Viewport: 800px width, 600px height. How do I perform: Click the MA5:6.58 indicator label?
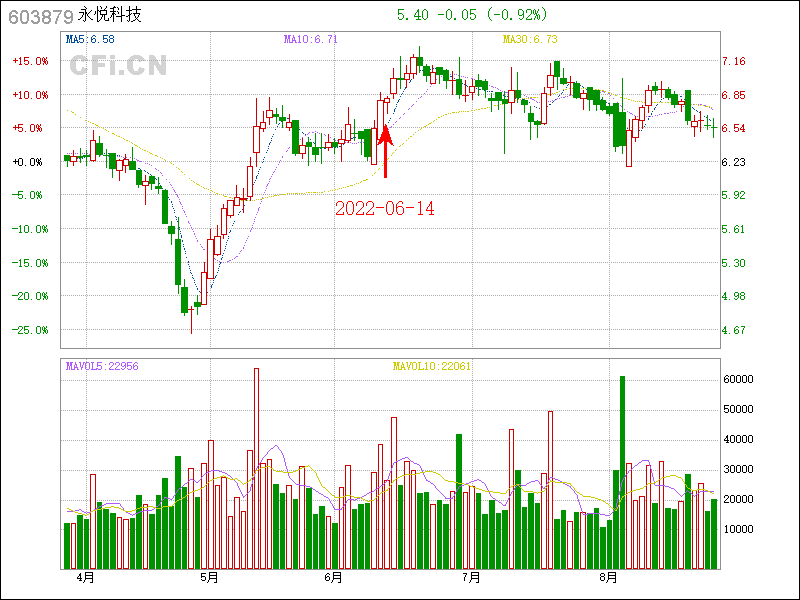[x=90, y=39]
